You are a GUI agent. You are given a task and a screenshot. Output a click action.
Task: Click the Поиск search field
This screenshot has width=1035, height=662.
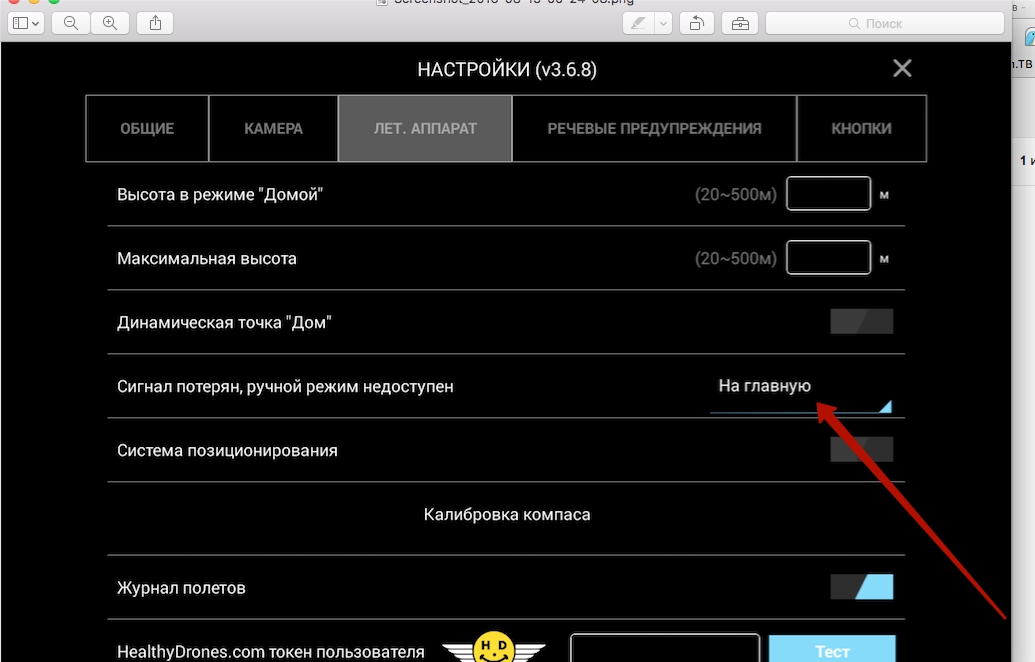(884, 23)
